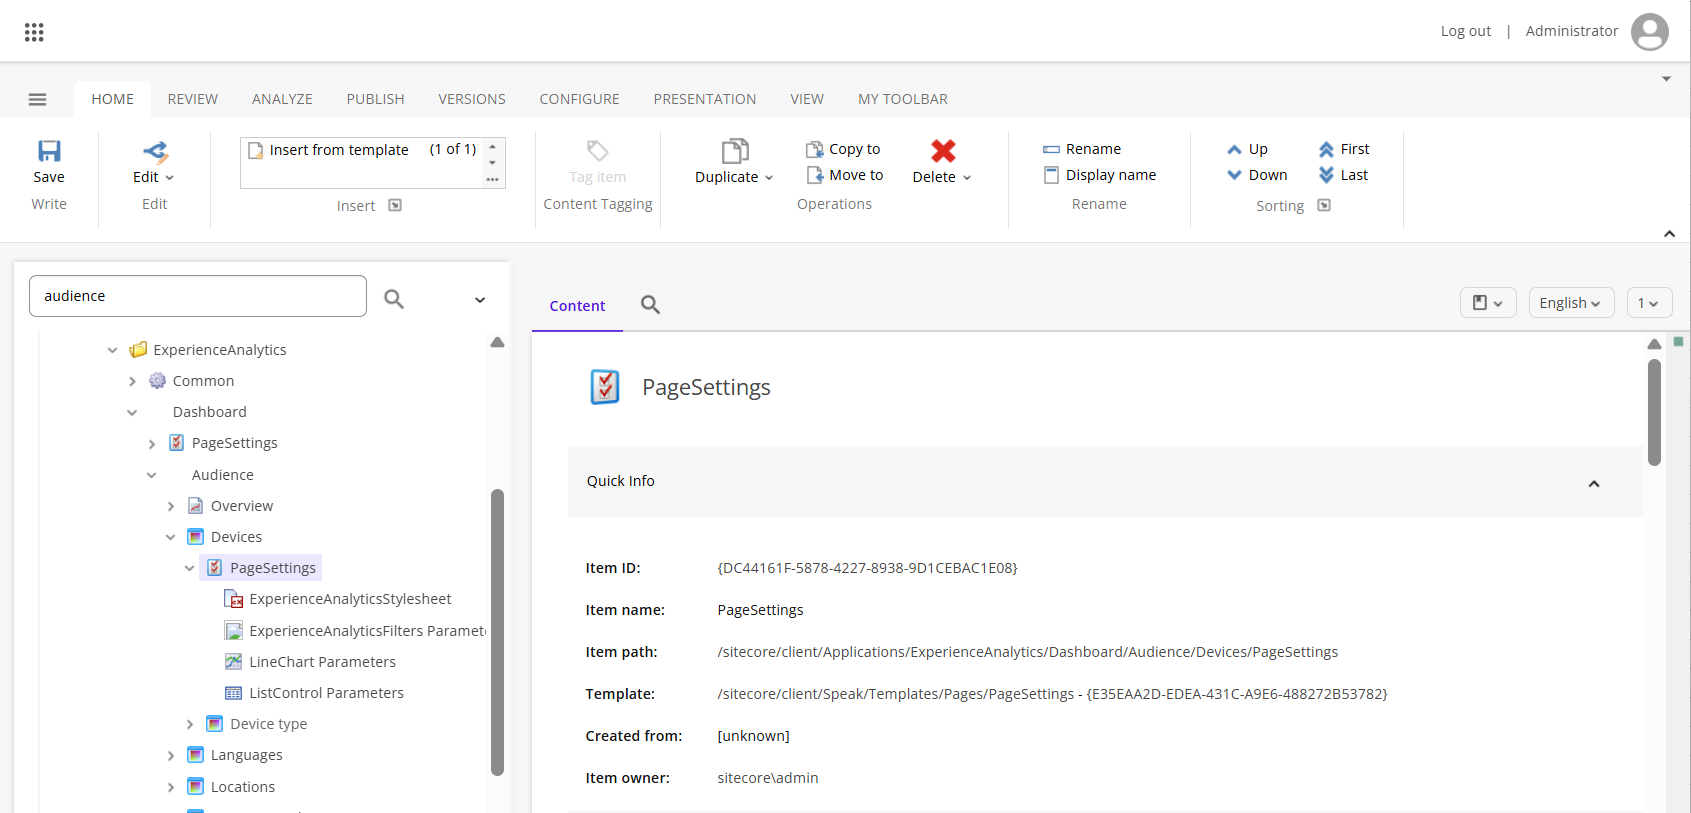Click the content pane vertical scrollbar

tap(1654, 412)
